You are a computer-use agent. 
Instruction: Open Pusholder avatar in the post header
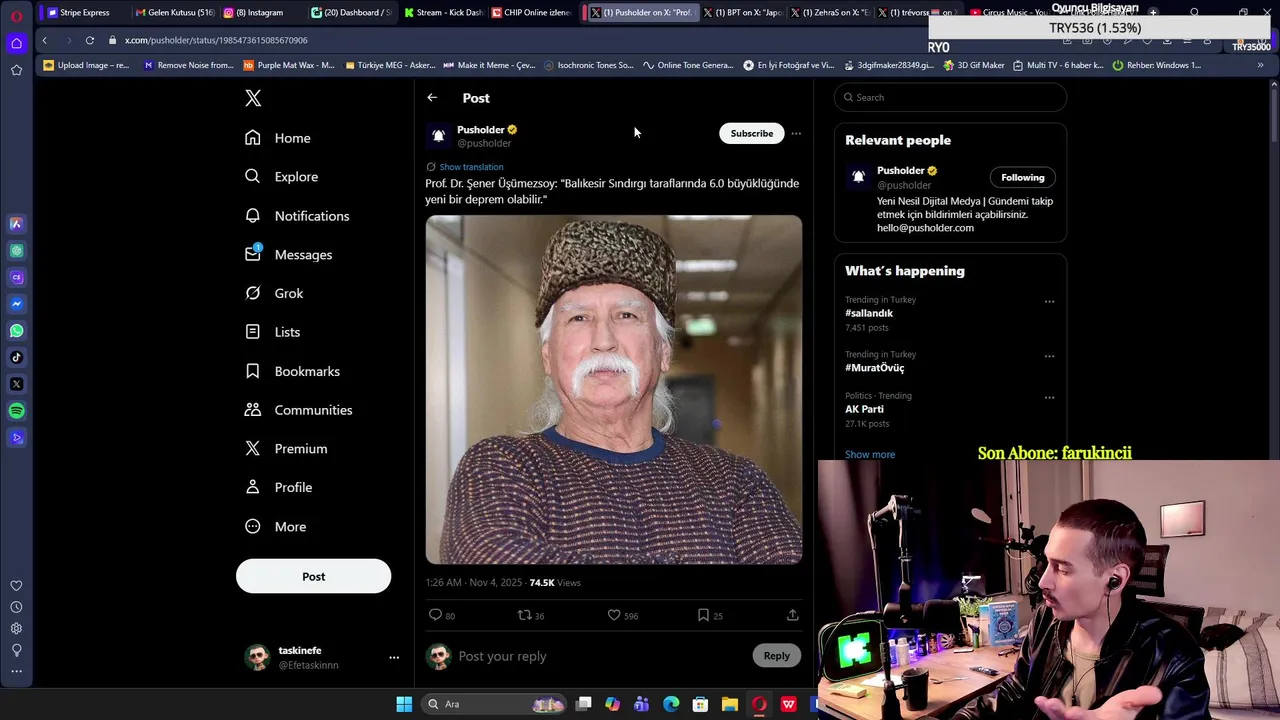438,136
